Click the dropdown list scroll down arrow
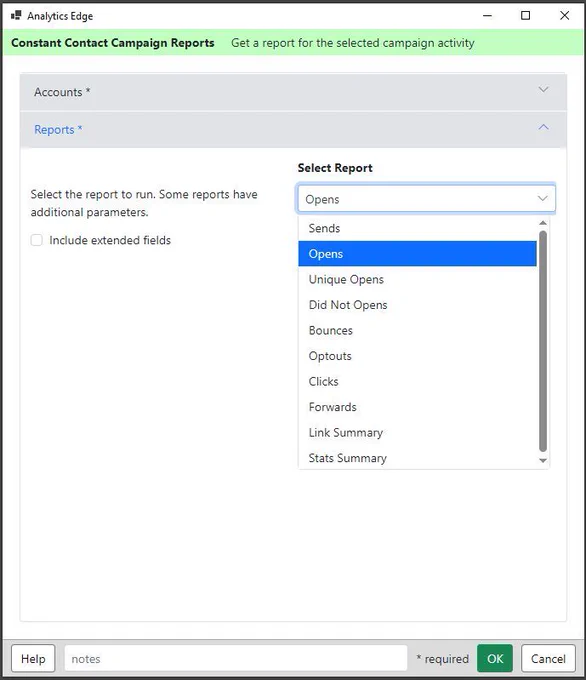The height and width of the screenshot is (680, 586). (x=543, y=461)
